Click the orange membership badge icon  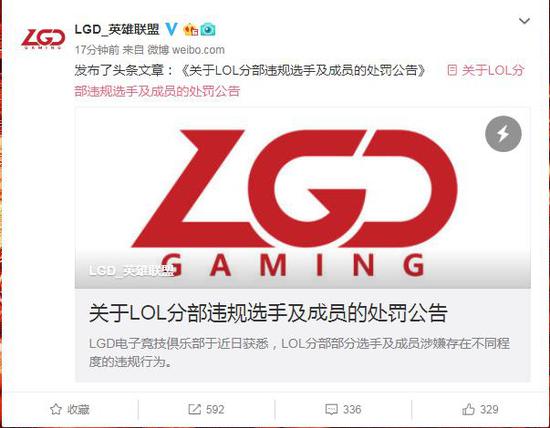pos(191,30)
